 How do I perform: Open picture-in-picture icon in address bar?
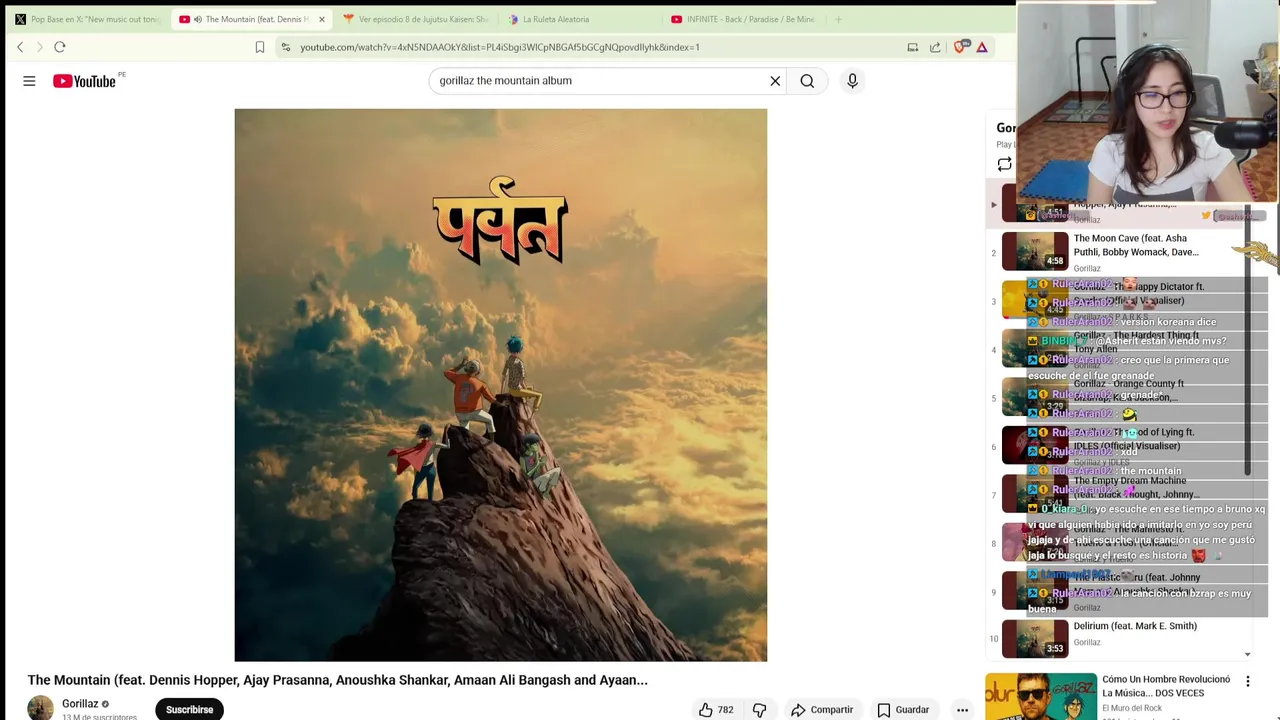pos(912,47)
